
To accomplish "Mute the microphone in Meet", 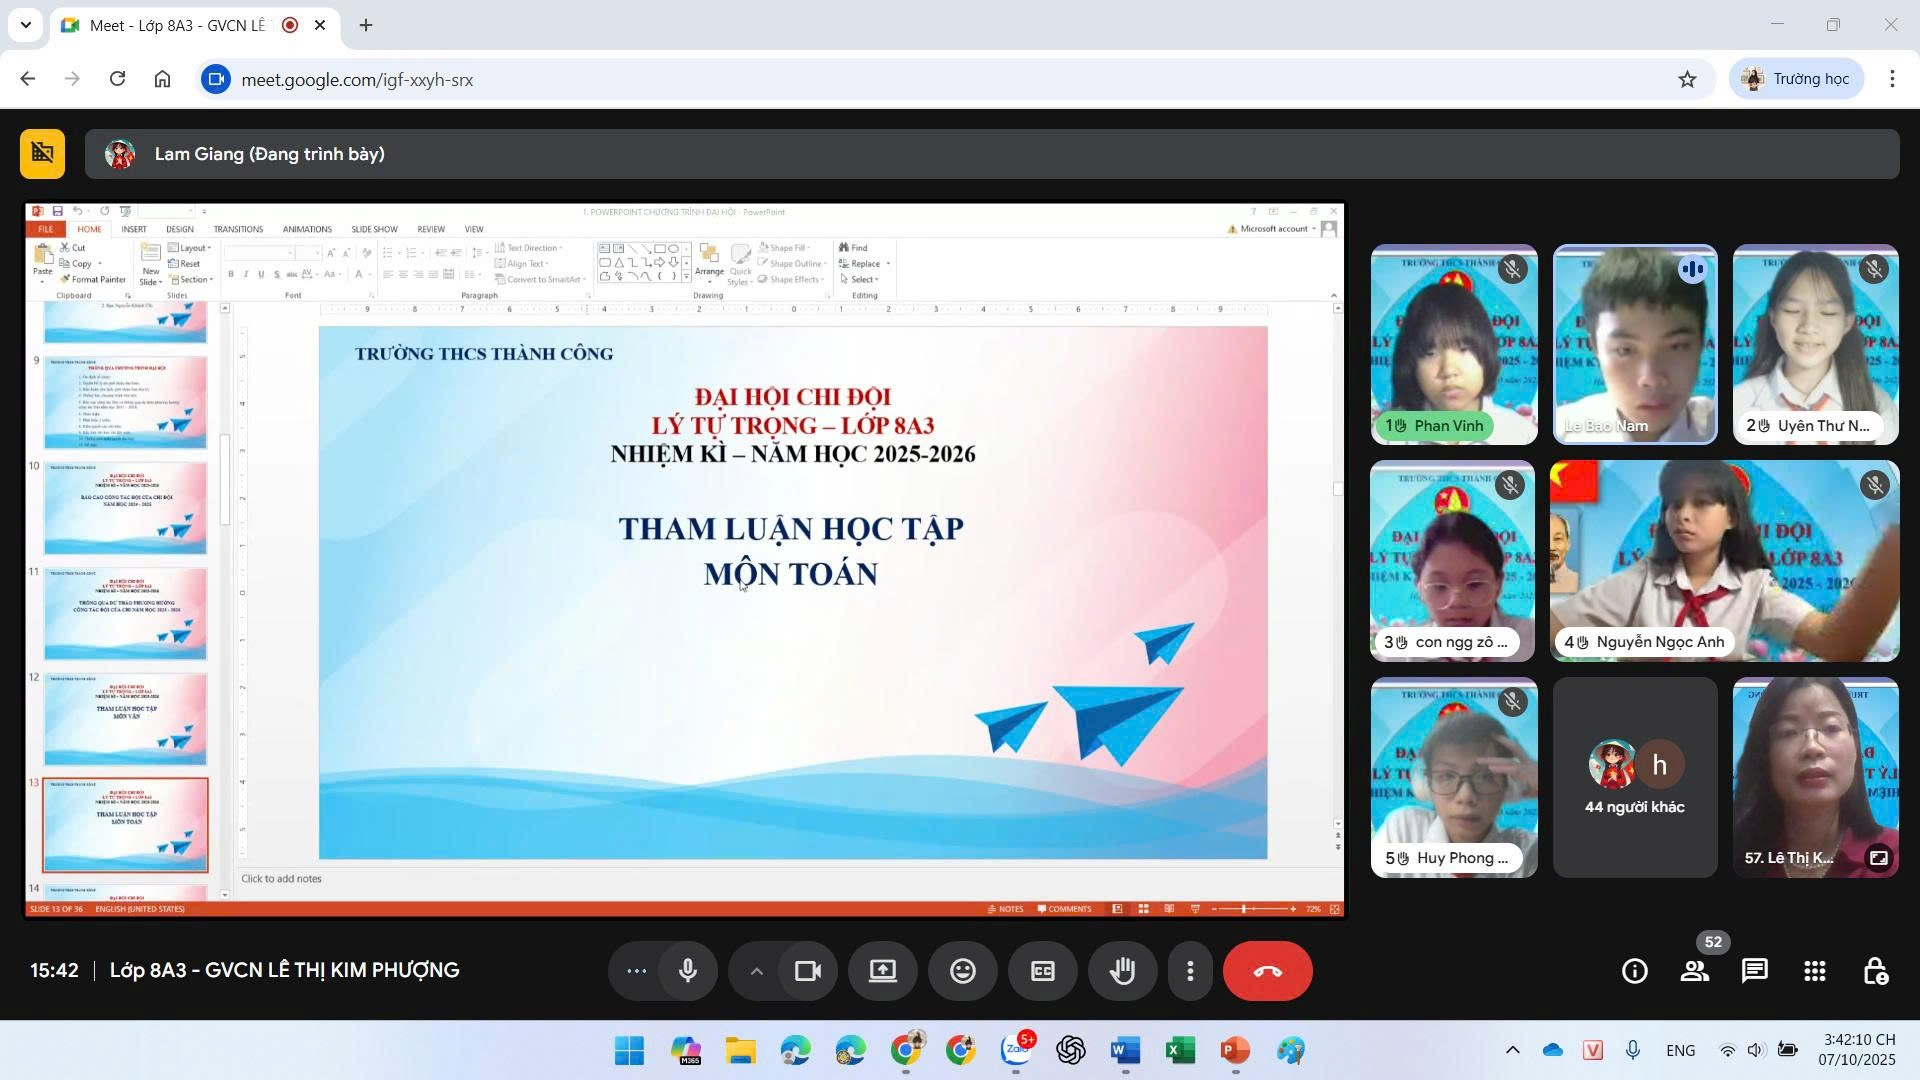I will [x=687, y=970].
